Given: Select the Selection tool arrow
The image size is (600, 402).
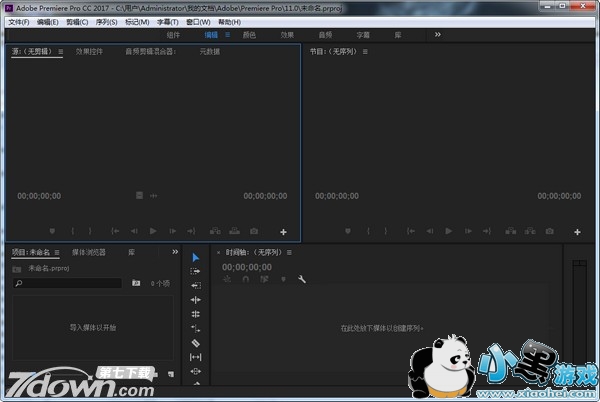Looking at the screenshot, I should [x=196, y=257].
